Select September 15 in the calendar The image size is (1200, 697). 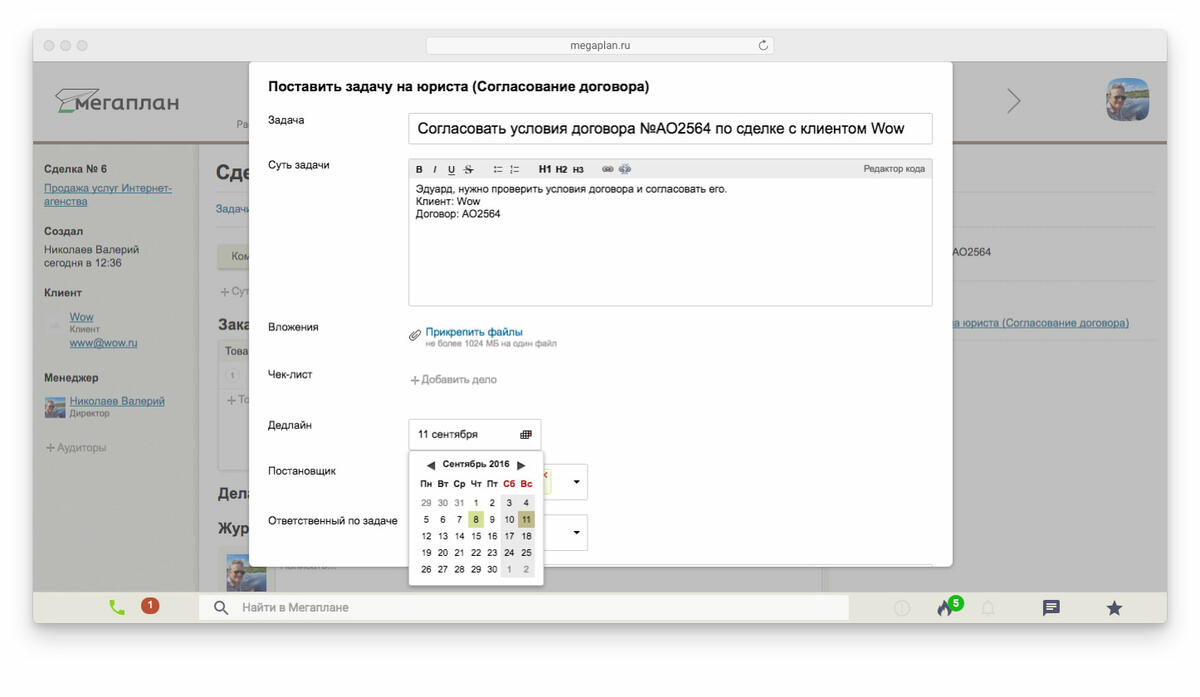point(476,536)
